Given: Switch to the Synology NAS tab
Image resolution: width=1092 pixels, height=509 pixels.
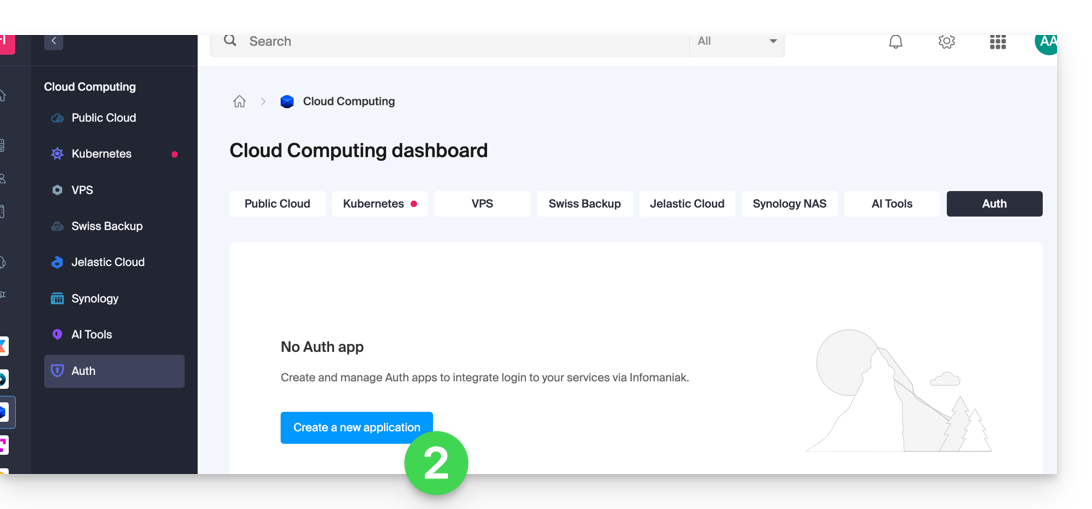Looking at the screenshot, I should 790,204.
